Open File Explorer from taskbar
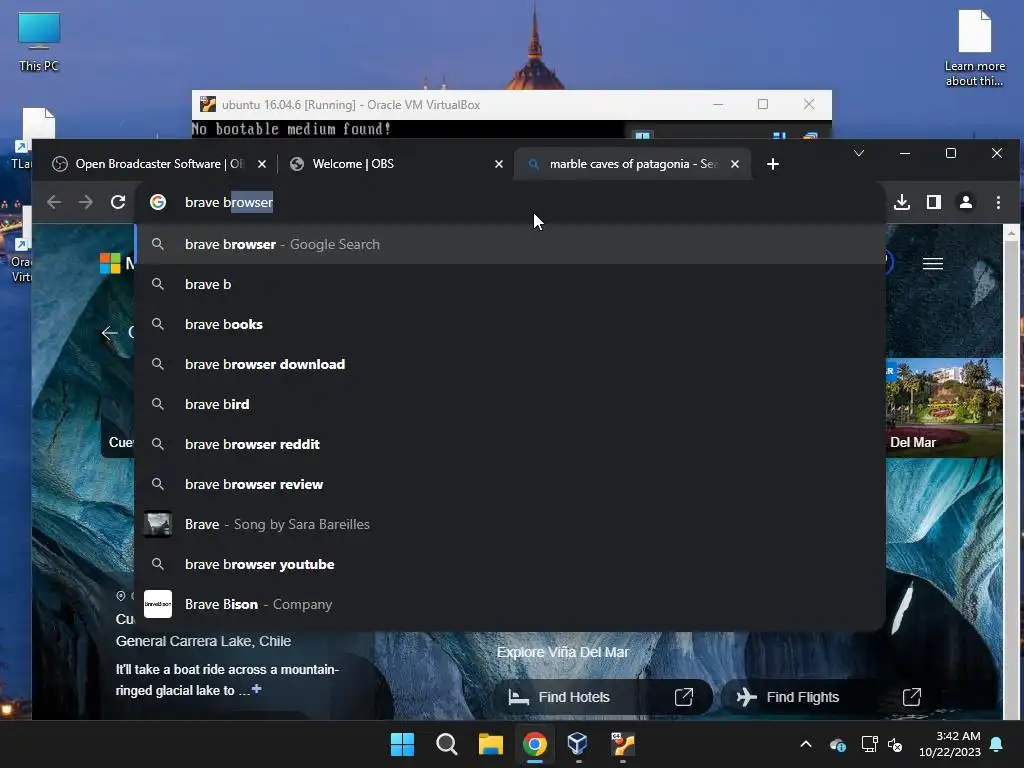 pyautogui.click(x=490, y=744)
